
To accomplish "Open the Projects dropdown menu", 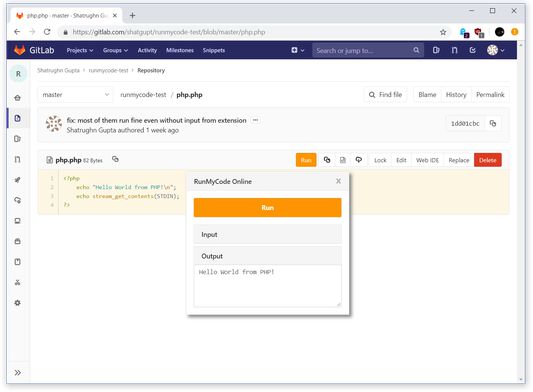I will (80, 50).
